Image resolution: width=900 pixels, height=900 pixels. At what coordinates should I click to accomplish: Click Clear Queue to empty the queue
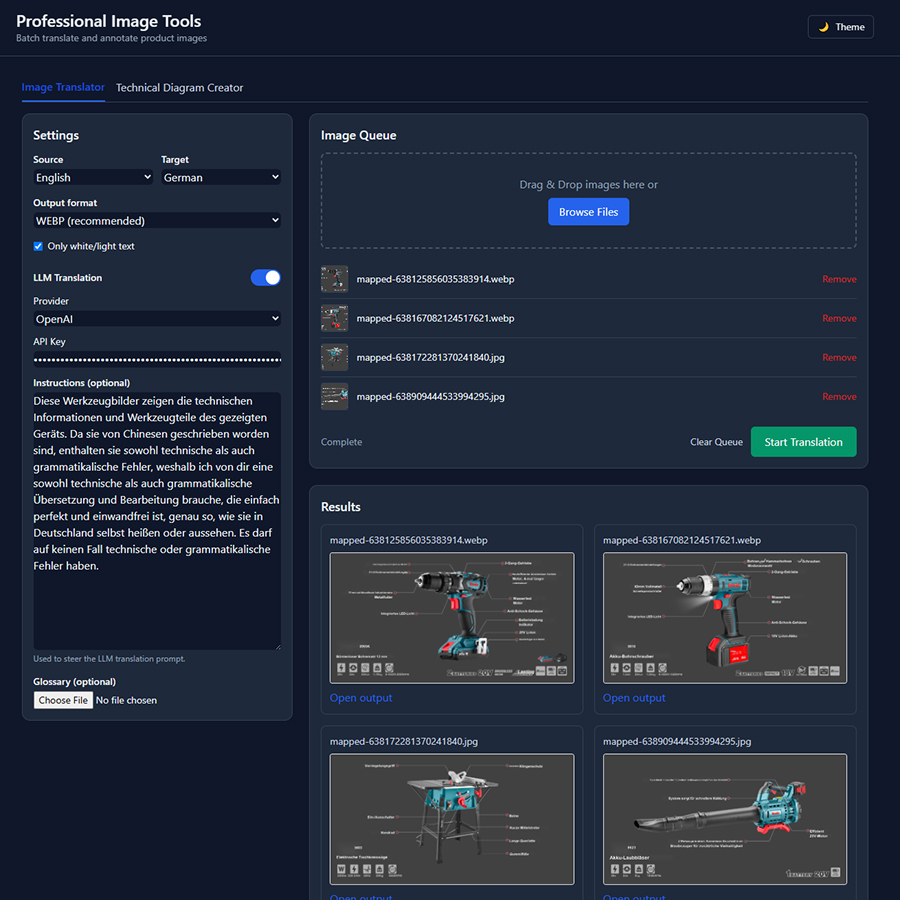coord(716,441)
